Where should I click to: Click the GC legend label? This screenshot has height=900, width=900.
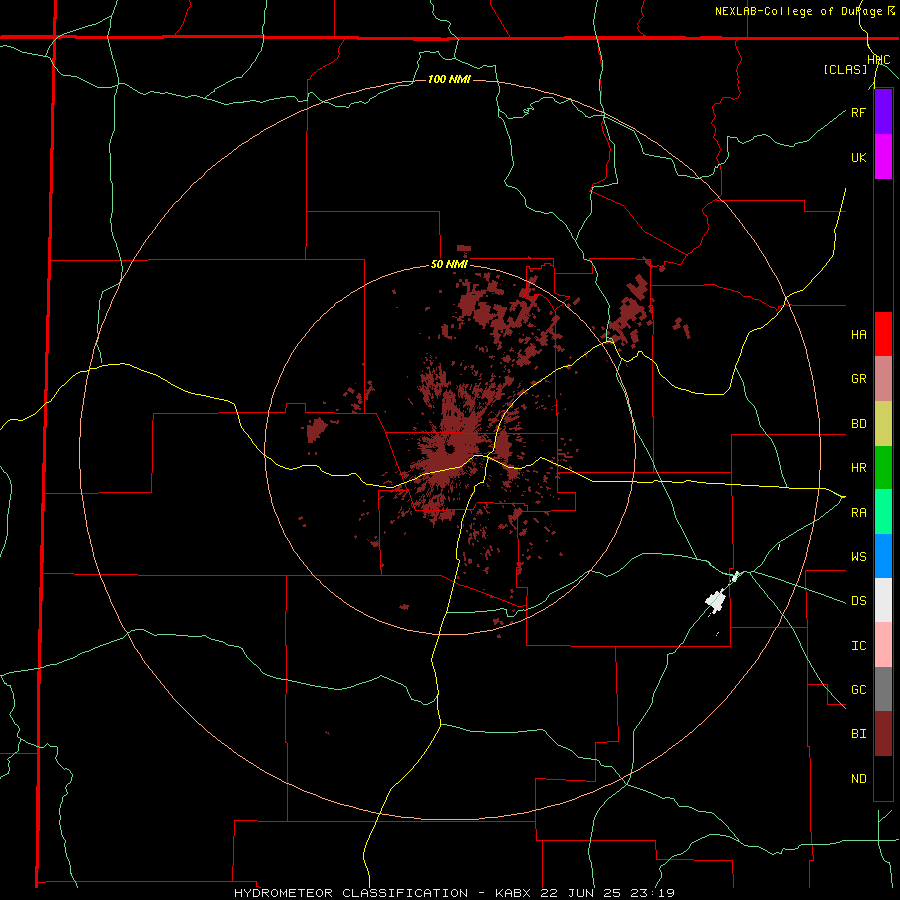(858, 690)
